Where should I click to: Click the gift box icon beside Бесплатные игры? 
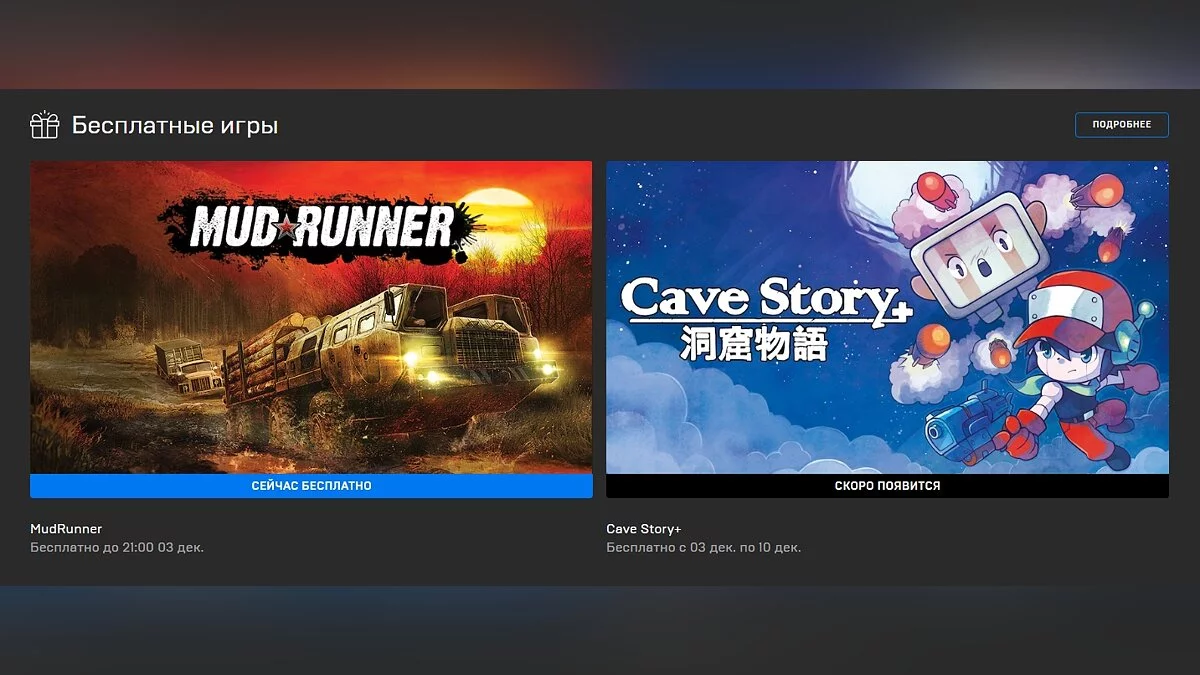[x=45, y=125]
